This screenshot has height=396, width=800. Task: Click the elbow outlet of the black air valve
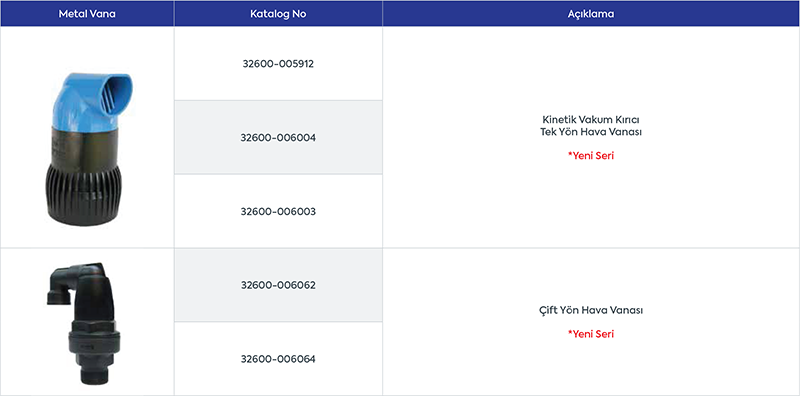pos(59,288)
